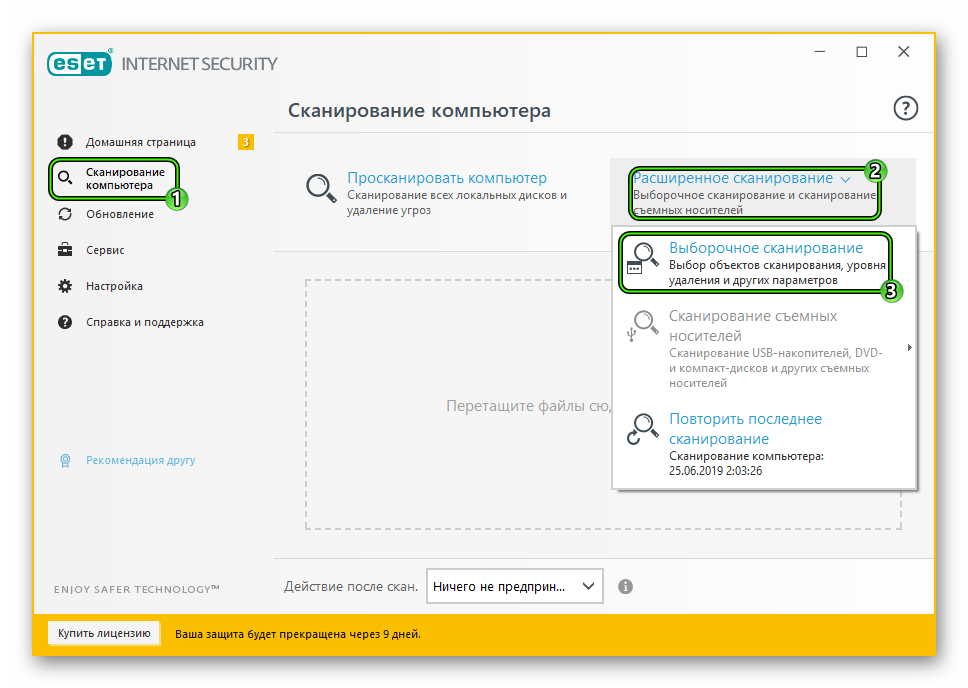
Task: Minimize the ESET window
Action: coord(820,52)
